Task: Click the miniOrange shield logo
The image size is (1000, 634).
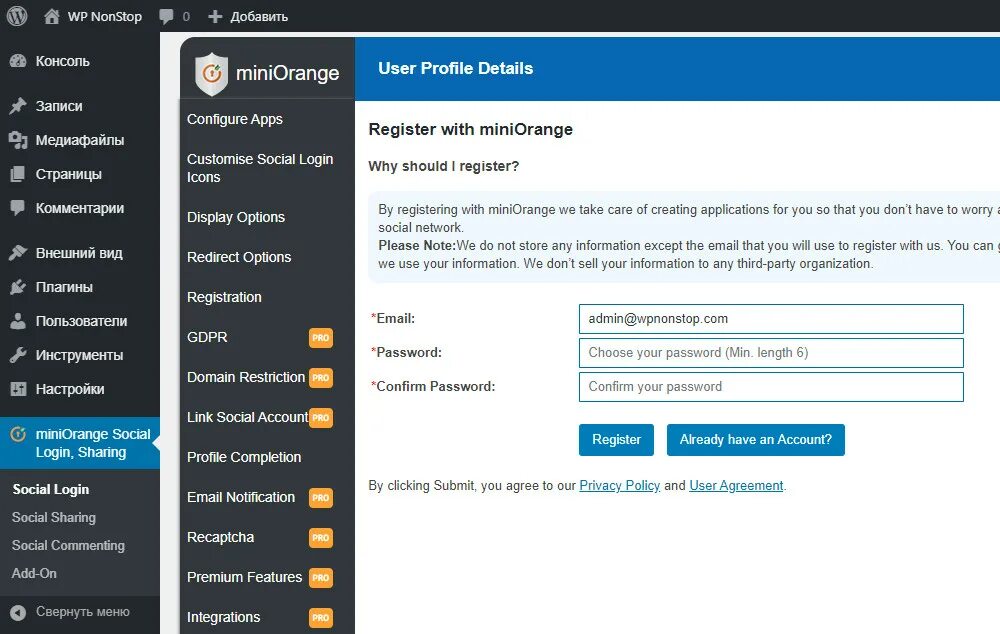Action: pos(211,73)
